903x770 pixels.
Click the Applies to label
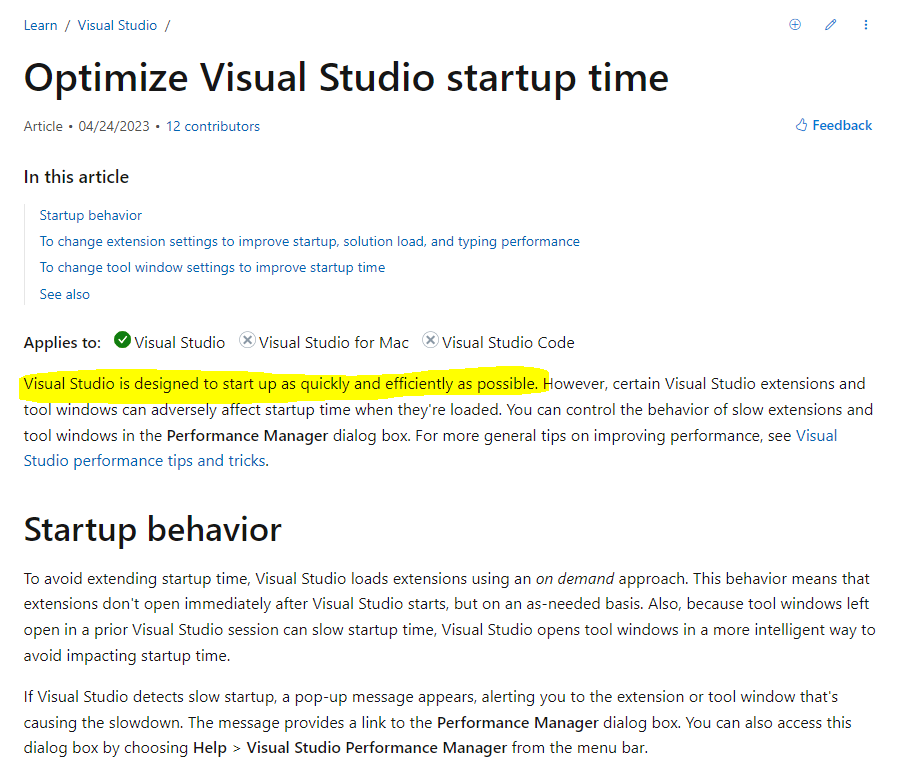(62, 343)
